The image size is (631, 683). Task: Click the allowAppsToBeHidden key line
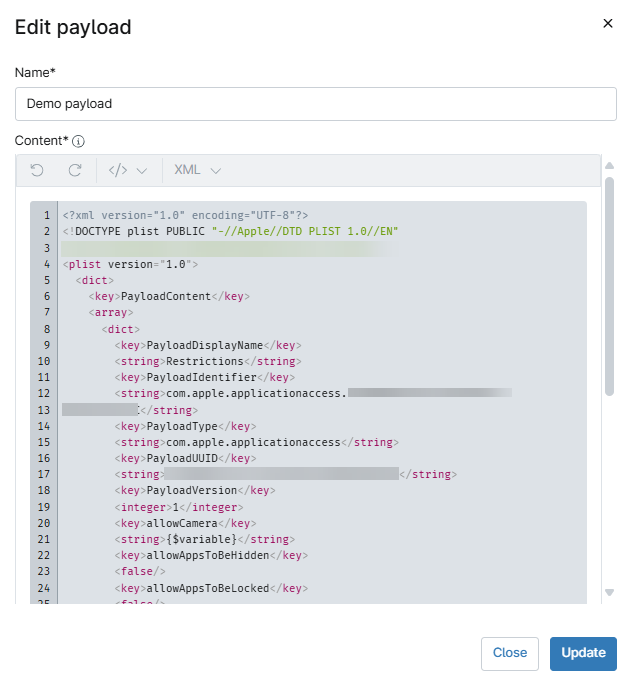tap(208, 553)
